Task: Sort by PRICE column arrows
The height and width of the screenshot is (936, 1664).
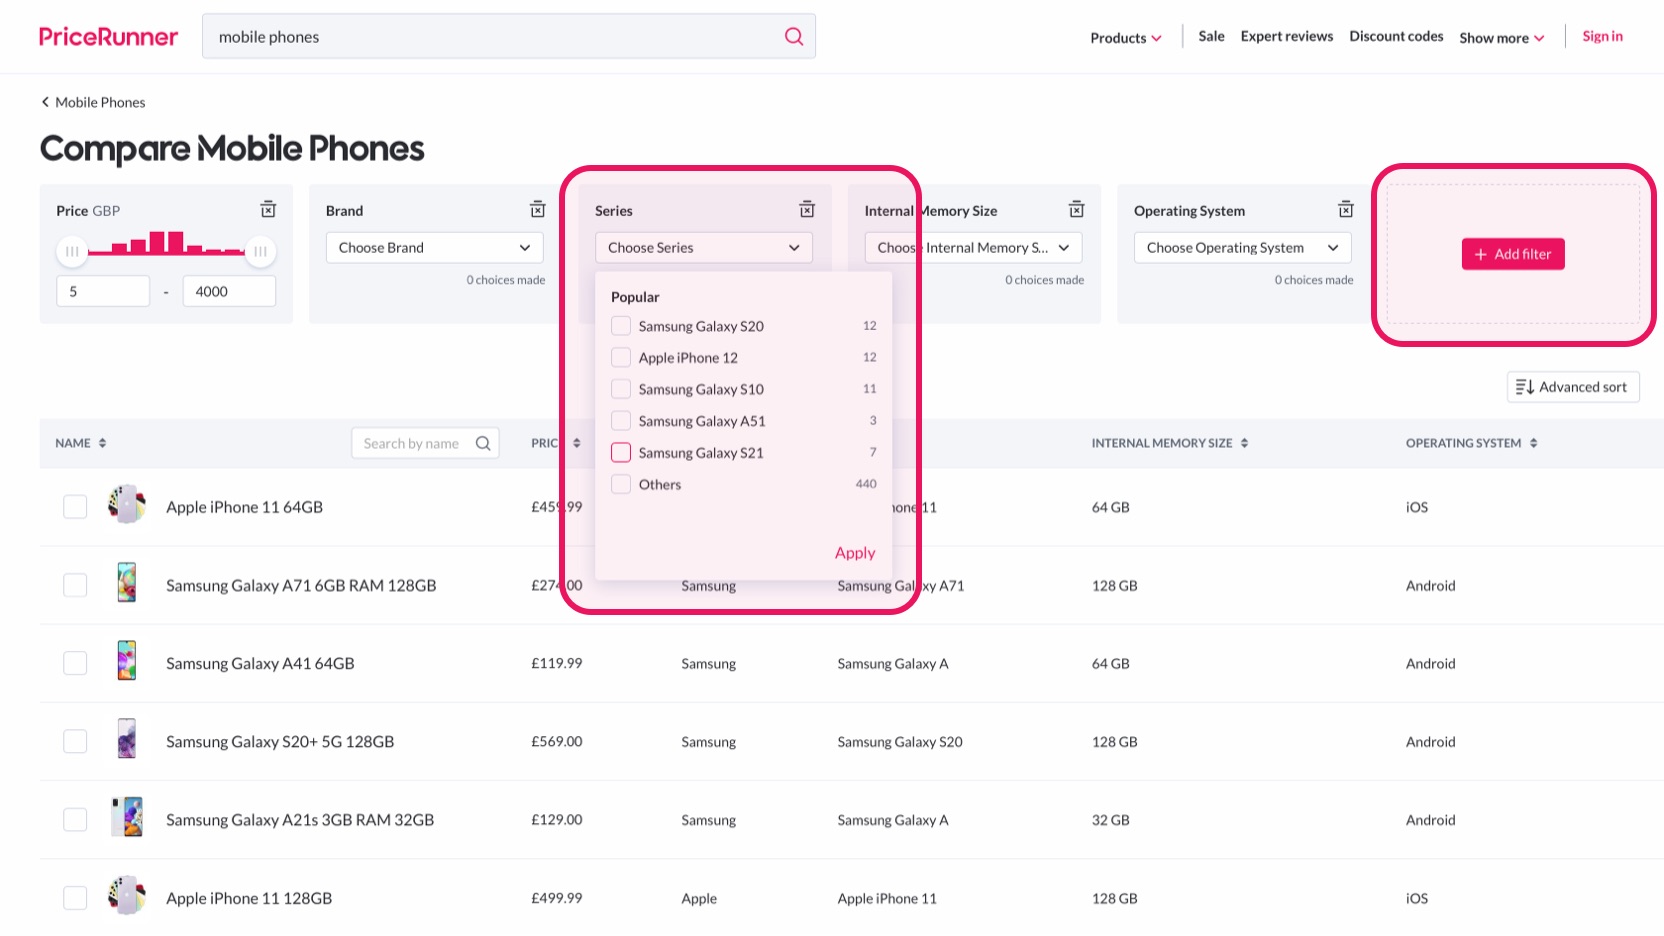Action: (577, 443)
